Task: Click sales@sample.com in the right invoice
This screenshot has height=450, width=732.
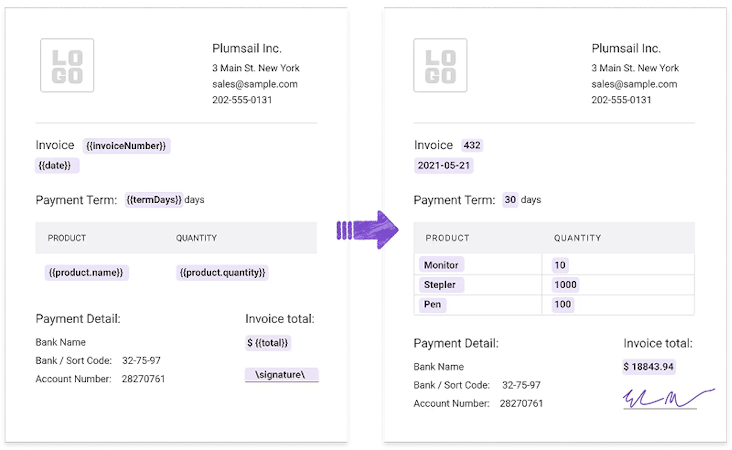Action: [634, 84]
